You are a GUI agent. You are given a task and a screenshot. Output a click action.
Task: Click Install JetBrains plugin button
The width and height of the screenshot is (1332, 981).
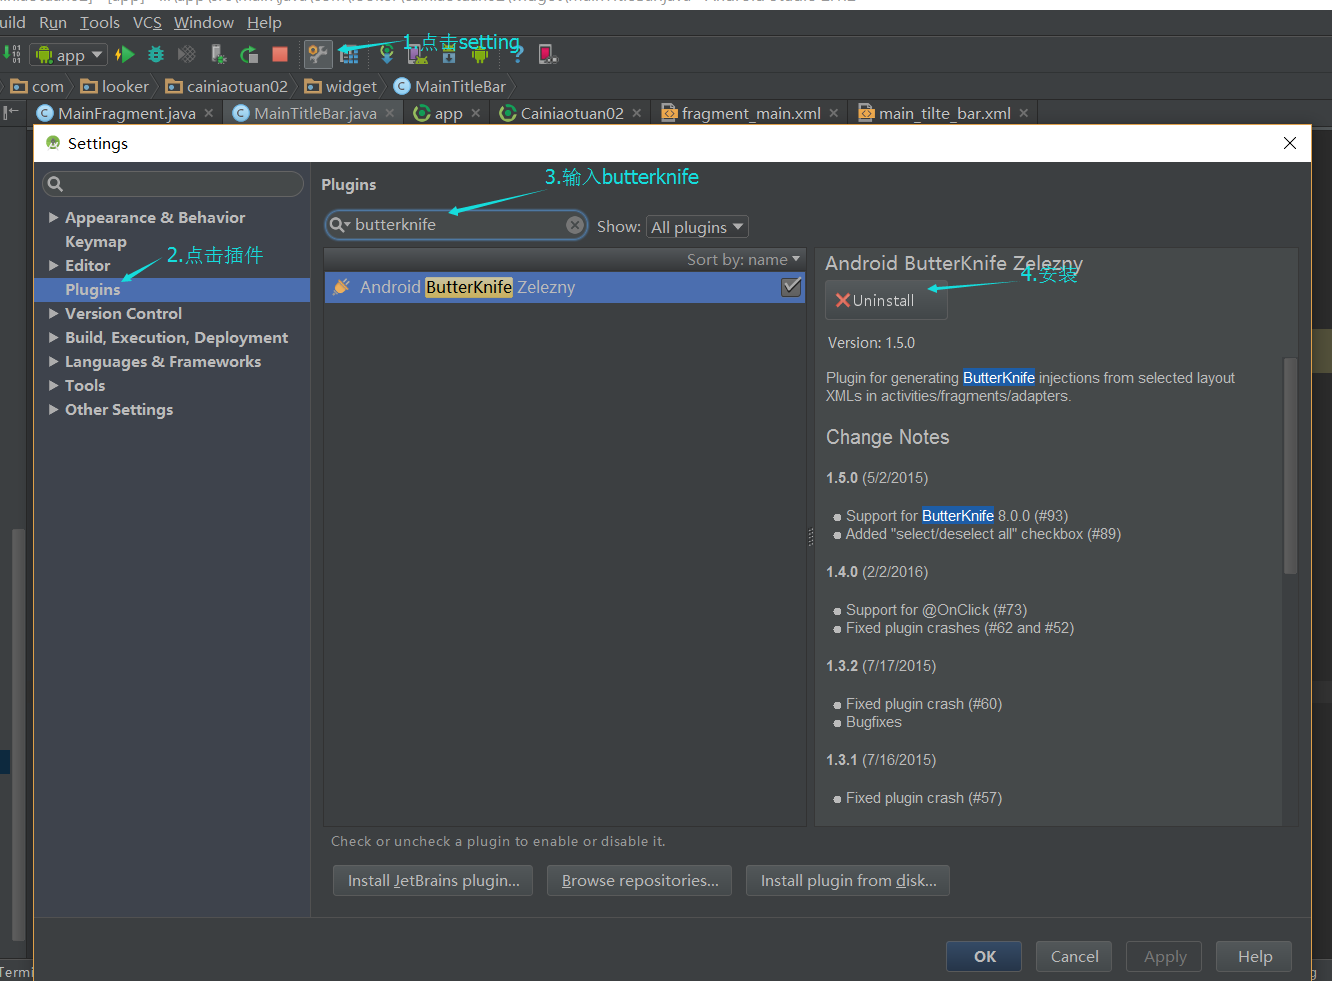(433, 880)
